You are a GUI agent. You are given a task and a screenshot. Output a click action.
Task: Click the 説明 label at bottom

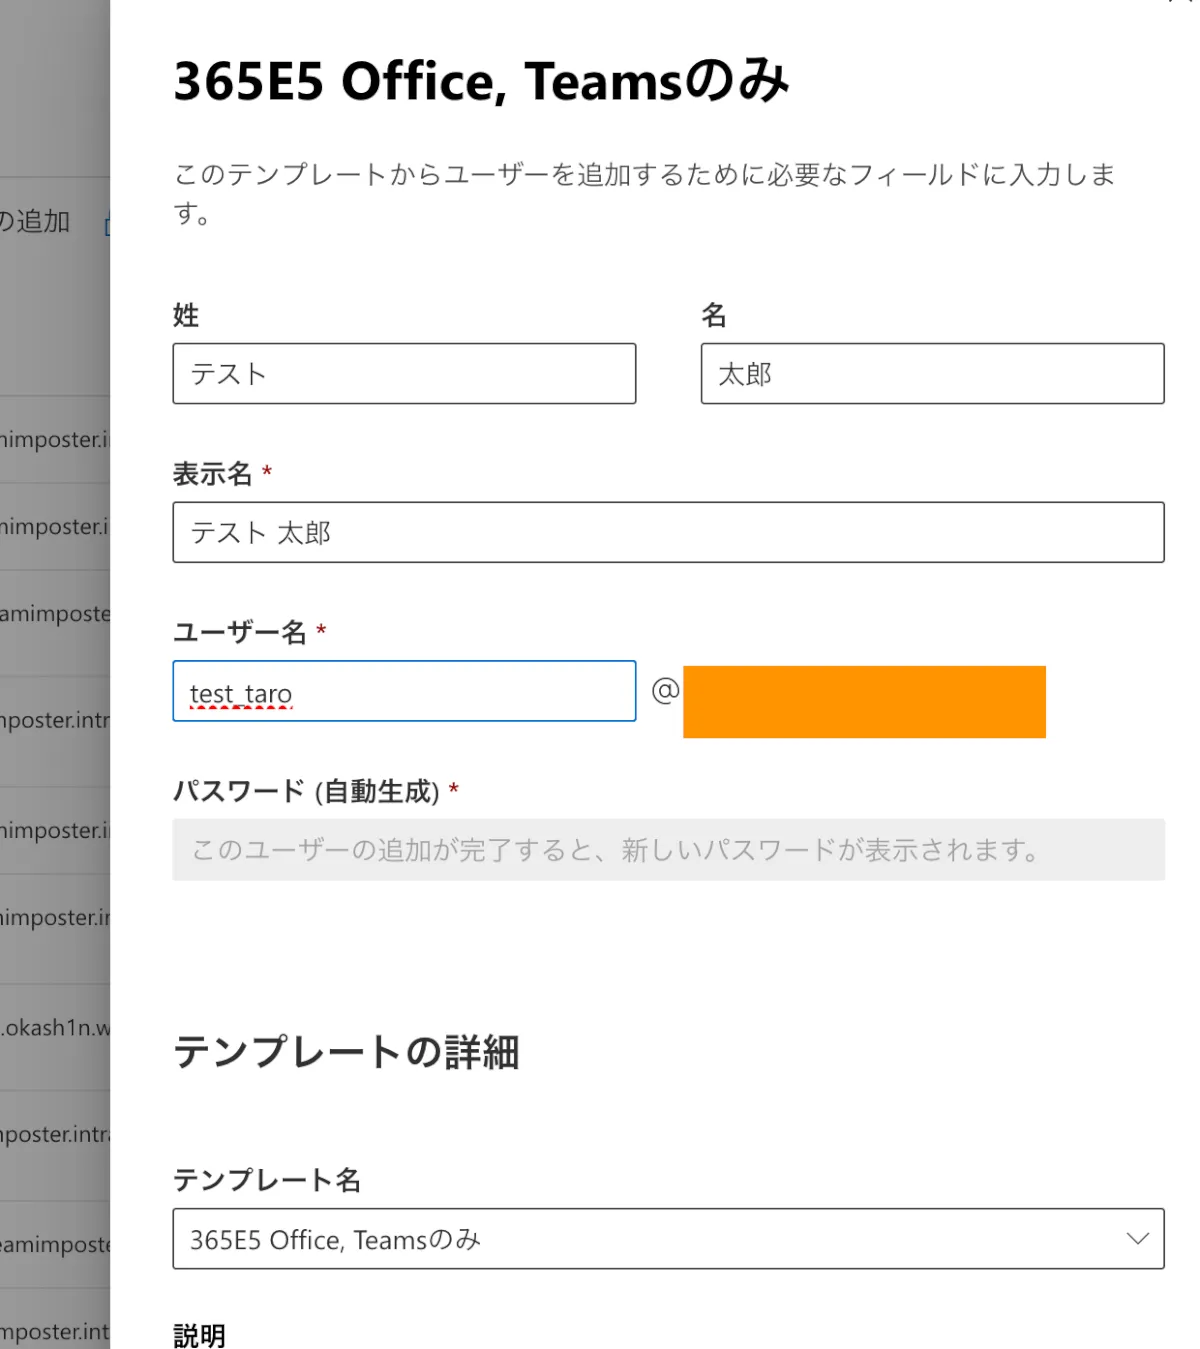(199, 1335)
